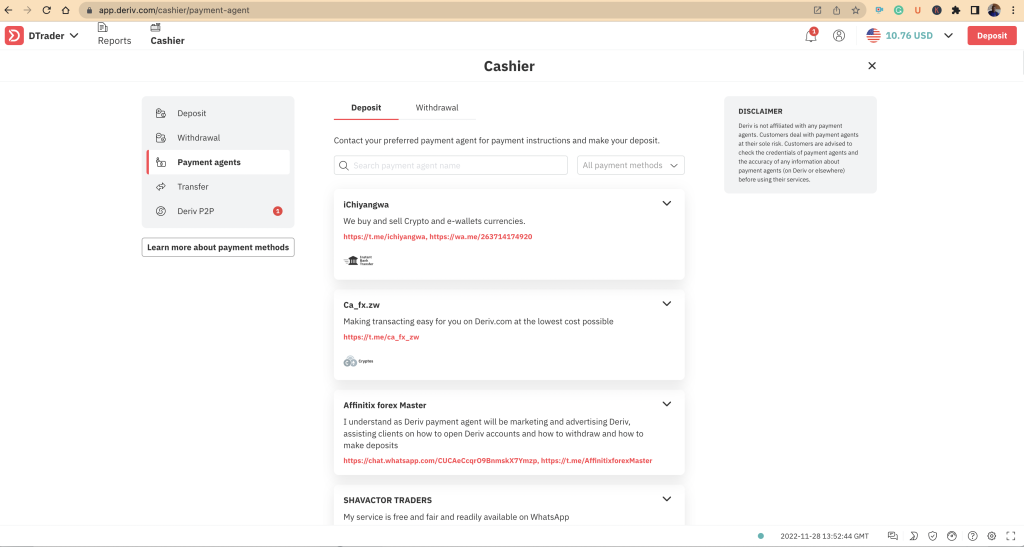Viewport: 1024px width, 547px height.
Task: Click the Deriv P2P sidebar icon
Action: click(x=161, y=211)
